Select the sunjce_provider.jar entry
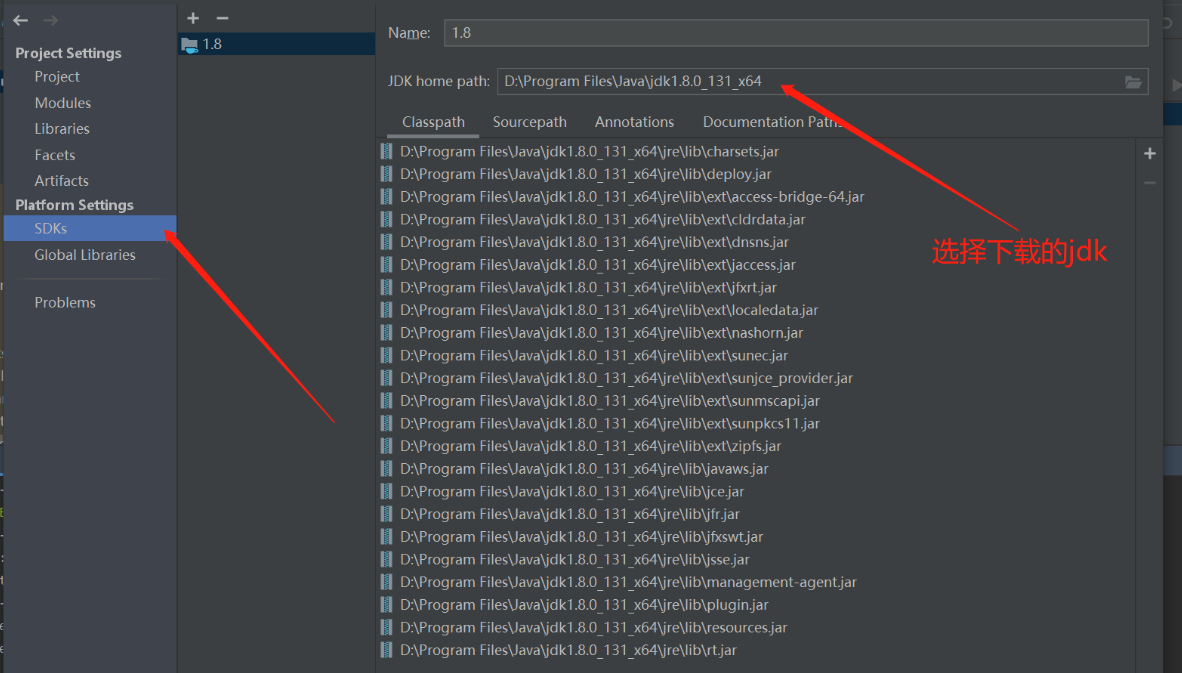 pos(626,378)
